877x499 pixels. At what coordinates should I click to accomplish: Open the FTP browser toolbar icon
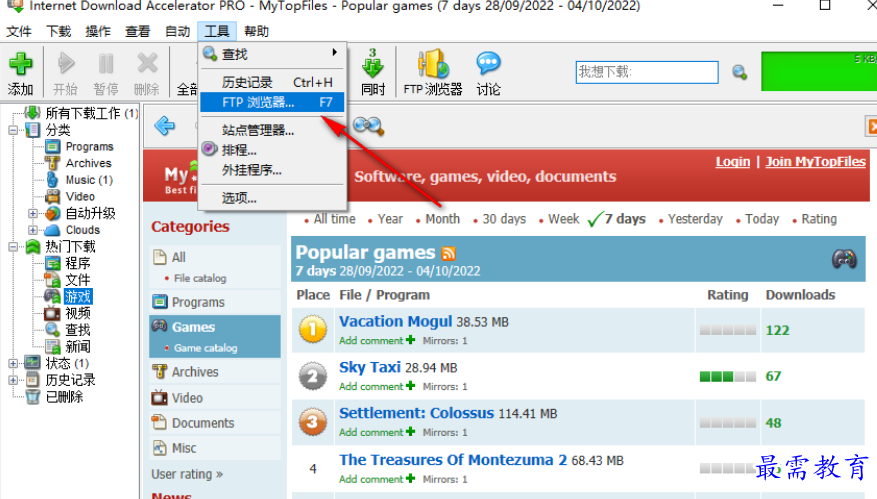[433, 63]
